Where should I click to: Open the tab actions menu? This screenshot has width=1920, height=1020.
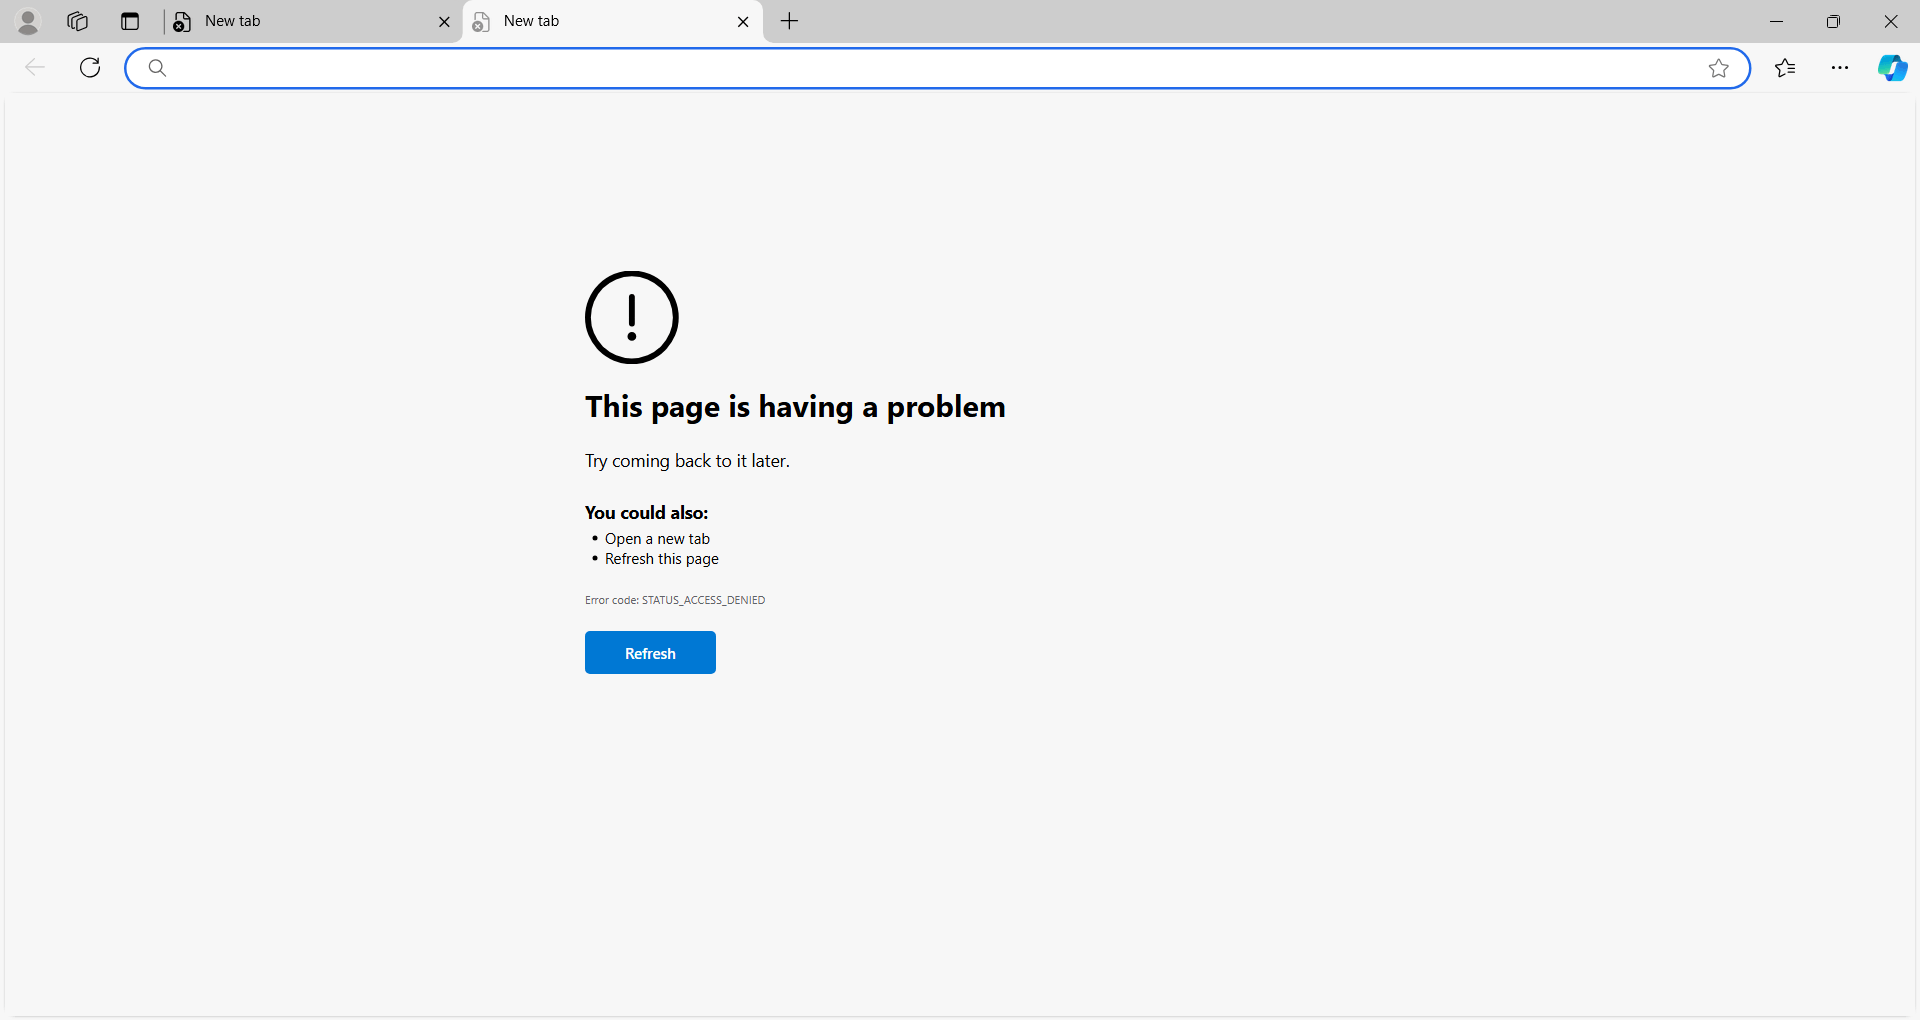(x=130, y=21)
